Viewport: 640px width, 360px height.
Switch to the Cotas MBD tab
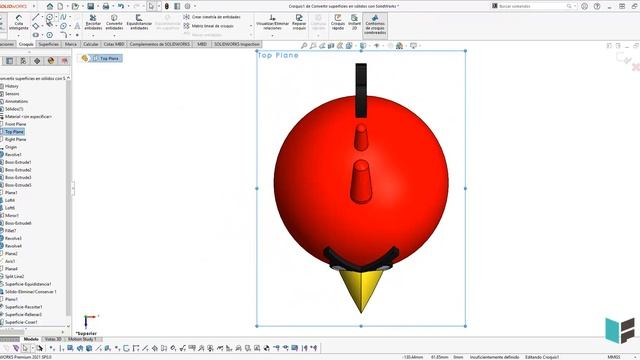point(114,44)
